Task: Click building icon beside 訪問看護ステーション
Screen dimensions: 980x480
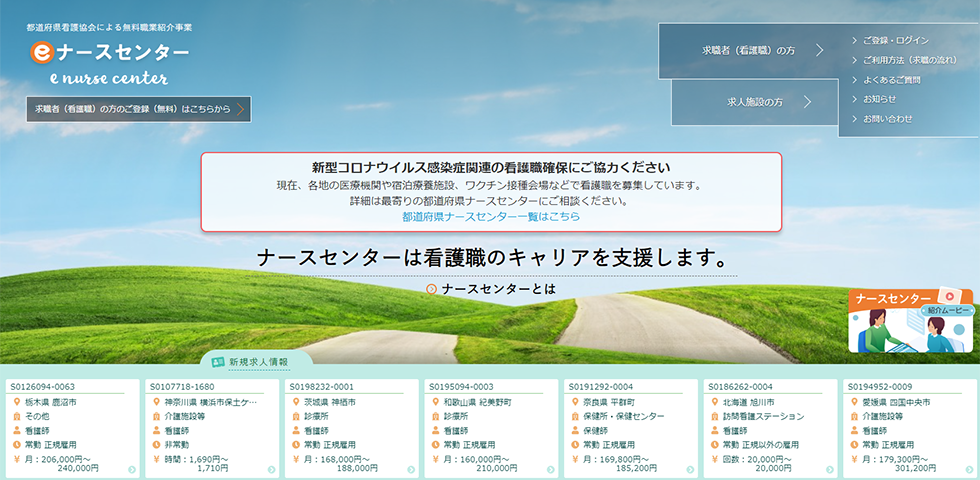Action: (715, 416)
